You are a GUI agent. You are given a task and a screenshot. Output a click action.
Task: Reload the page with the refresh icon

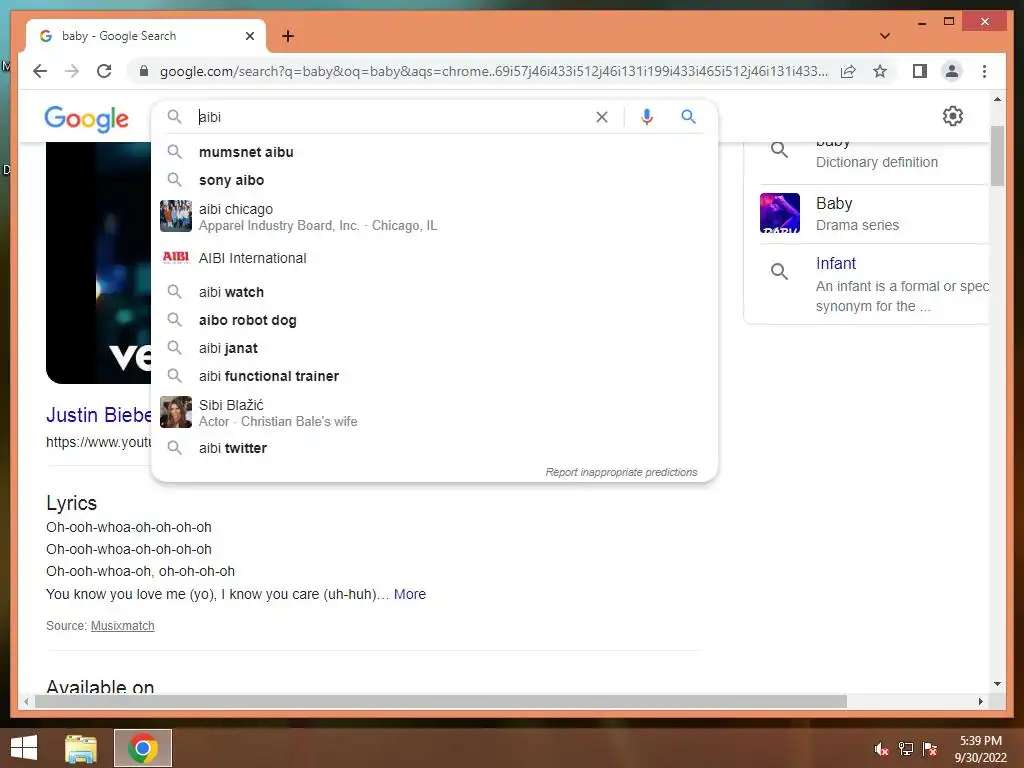point(104,71)
